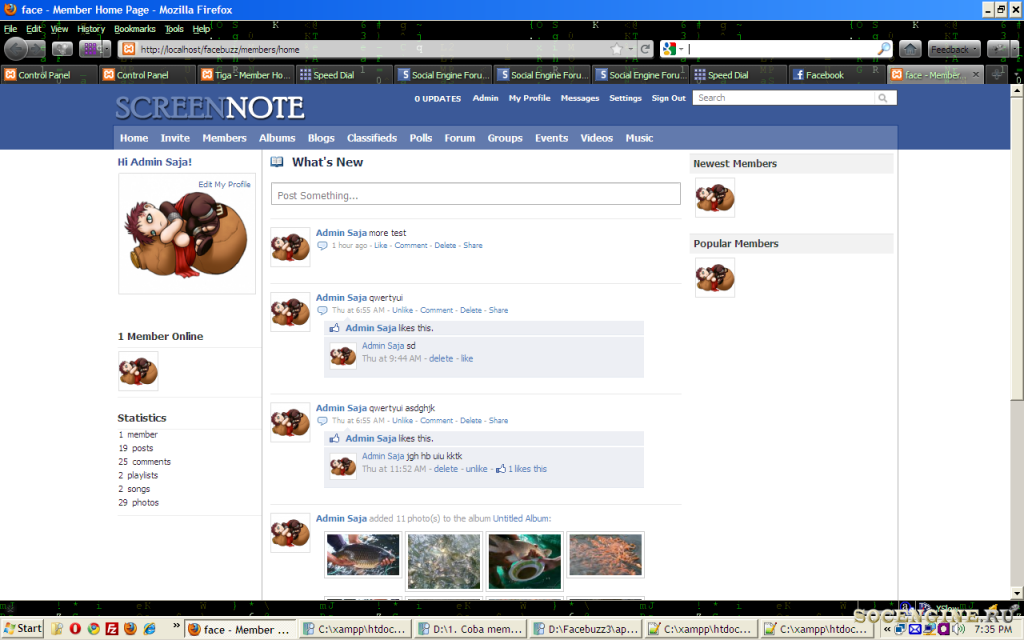Open the History menu
Screen dimensions: 1024x640
point(91,29)
